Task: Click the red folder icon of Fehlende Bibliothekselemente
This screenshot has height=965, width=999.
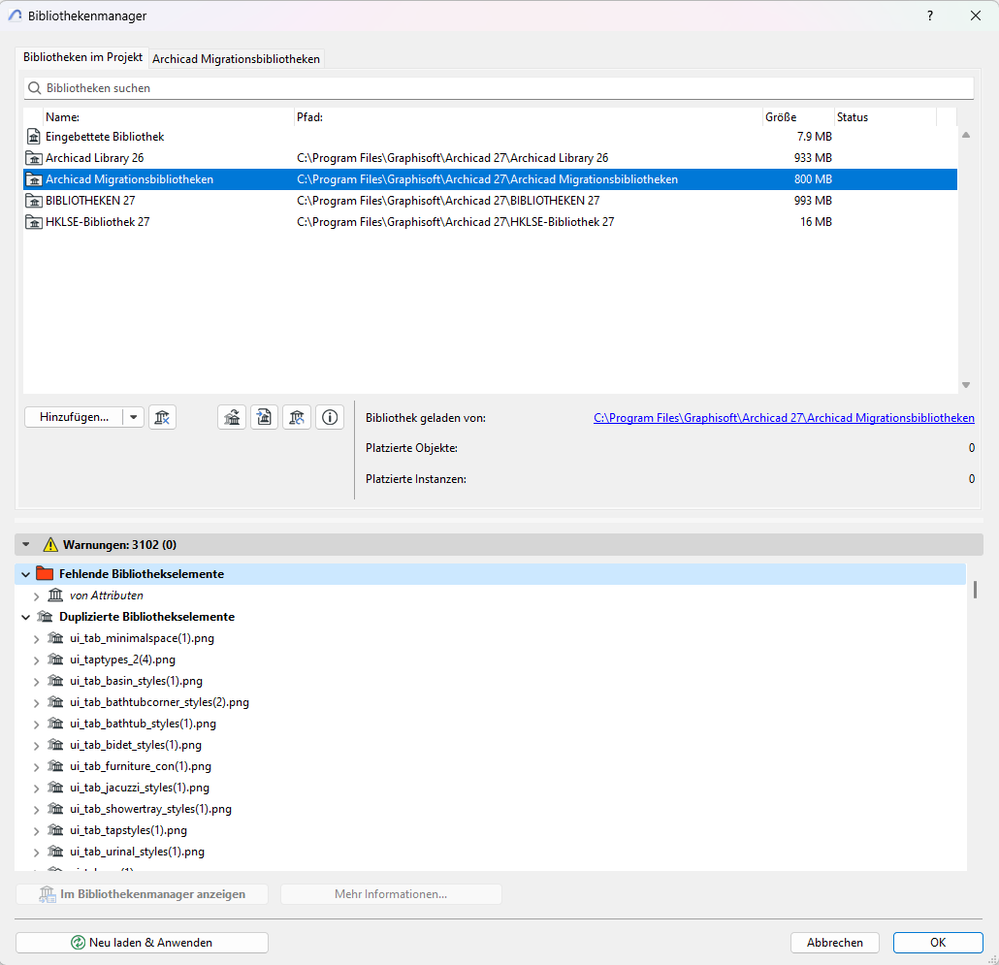Action: (45, 573)
